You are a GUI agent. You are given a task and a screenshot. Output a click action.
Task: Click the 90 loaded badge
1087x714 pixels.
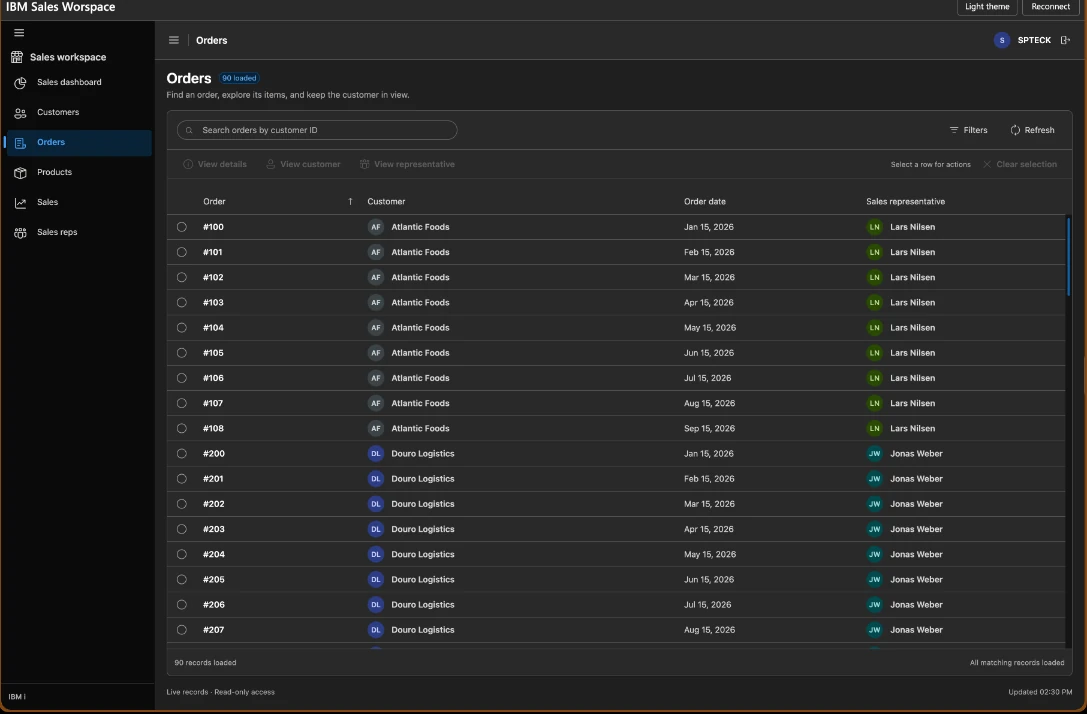click(x=239, y=78)
